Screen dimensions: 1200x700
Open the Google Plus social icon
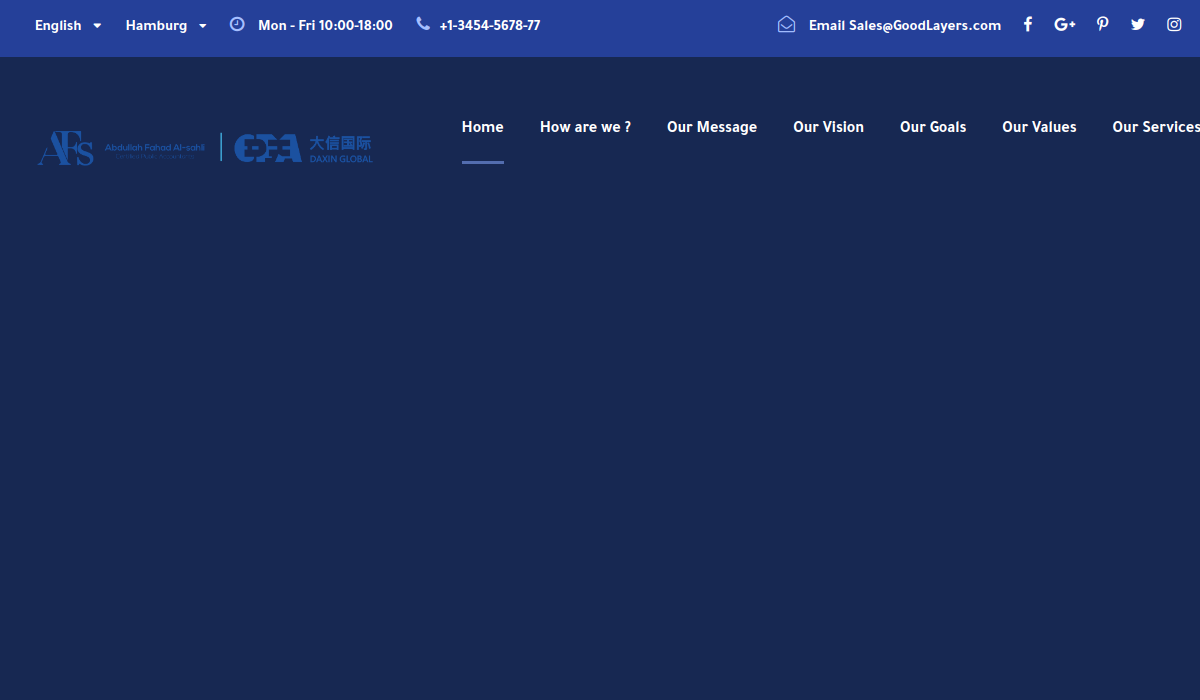coord(1065,25)
